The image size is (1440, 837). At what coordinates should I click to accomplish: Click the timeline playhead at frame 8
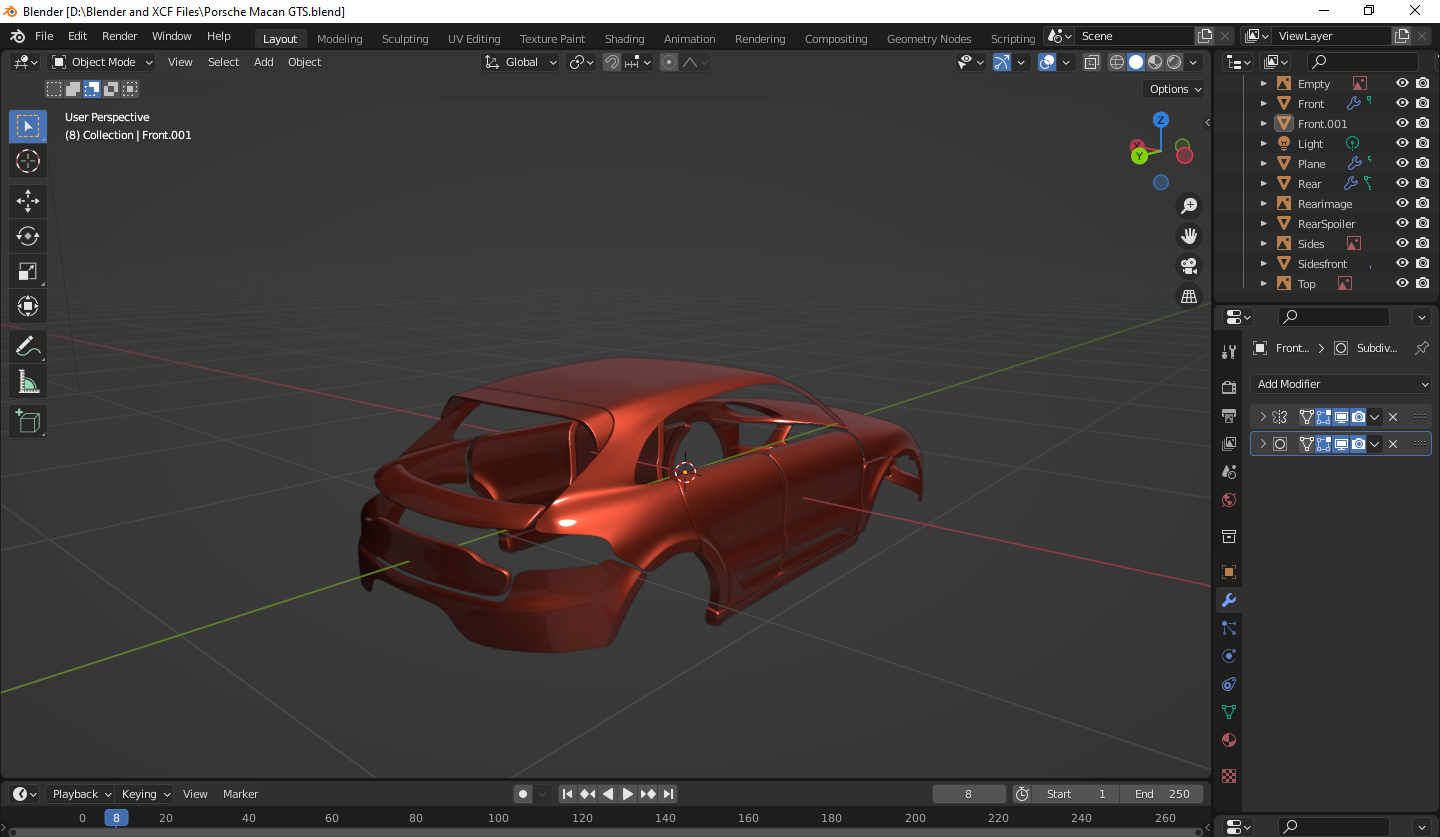[116, 818]
